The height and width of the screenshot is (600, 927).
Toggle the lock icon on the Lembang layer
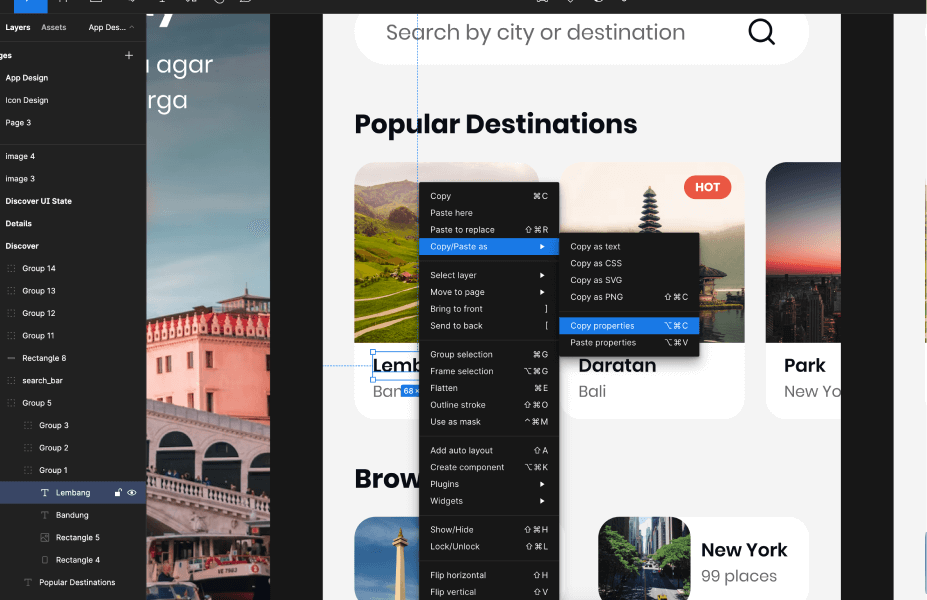(118, 492)
